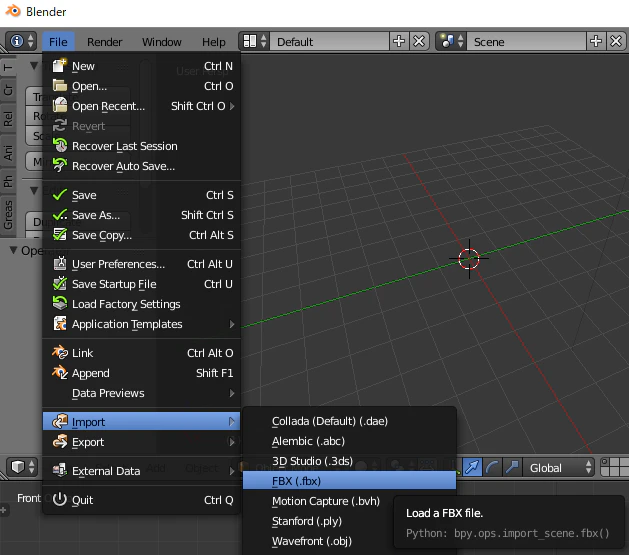Choose Append in the File menu

click(x=142, y=373)
